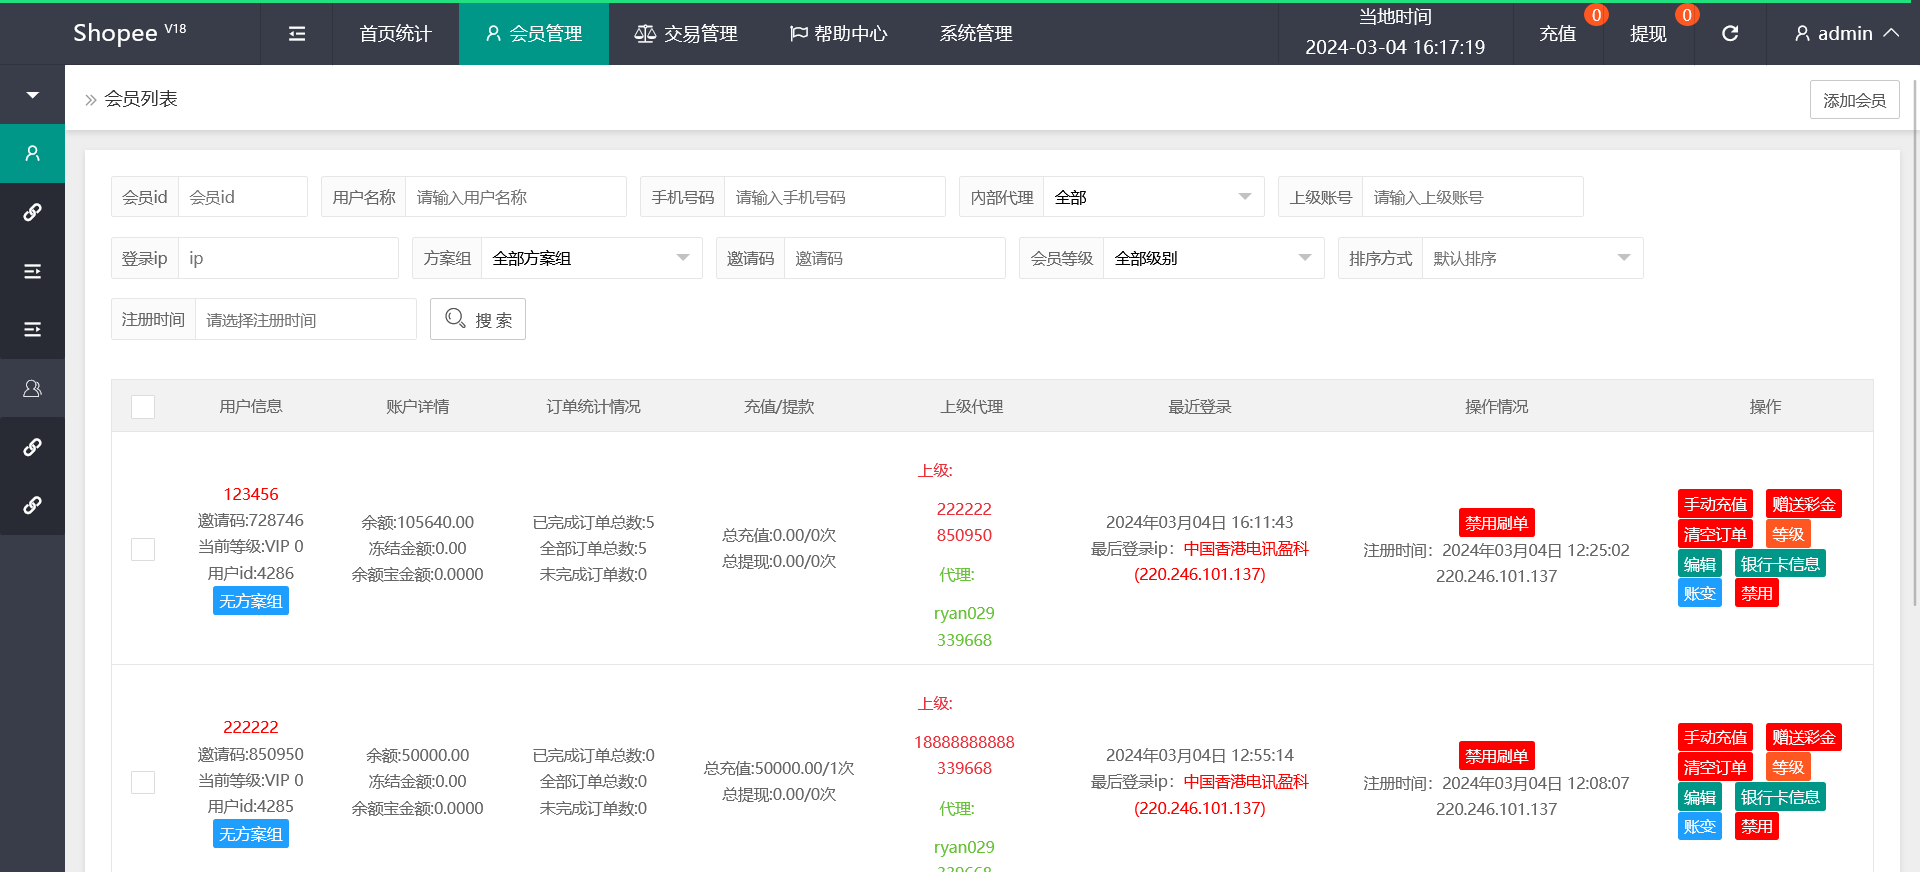
Task: Open the 方案组 dropdown
Action: click(x=590, y=258)
